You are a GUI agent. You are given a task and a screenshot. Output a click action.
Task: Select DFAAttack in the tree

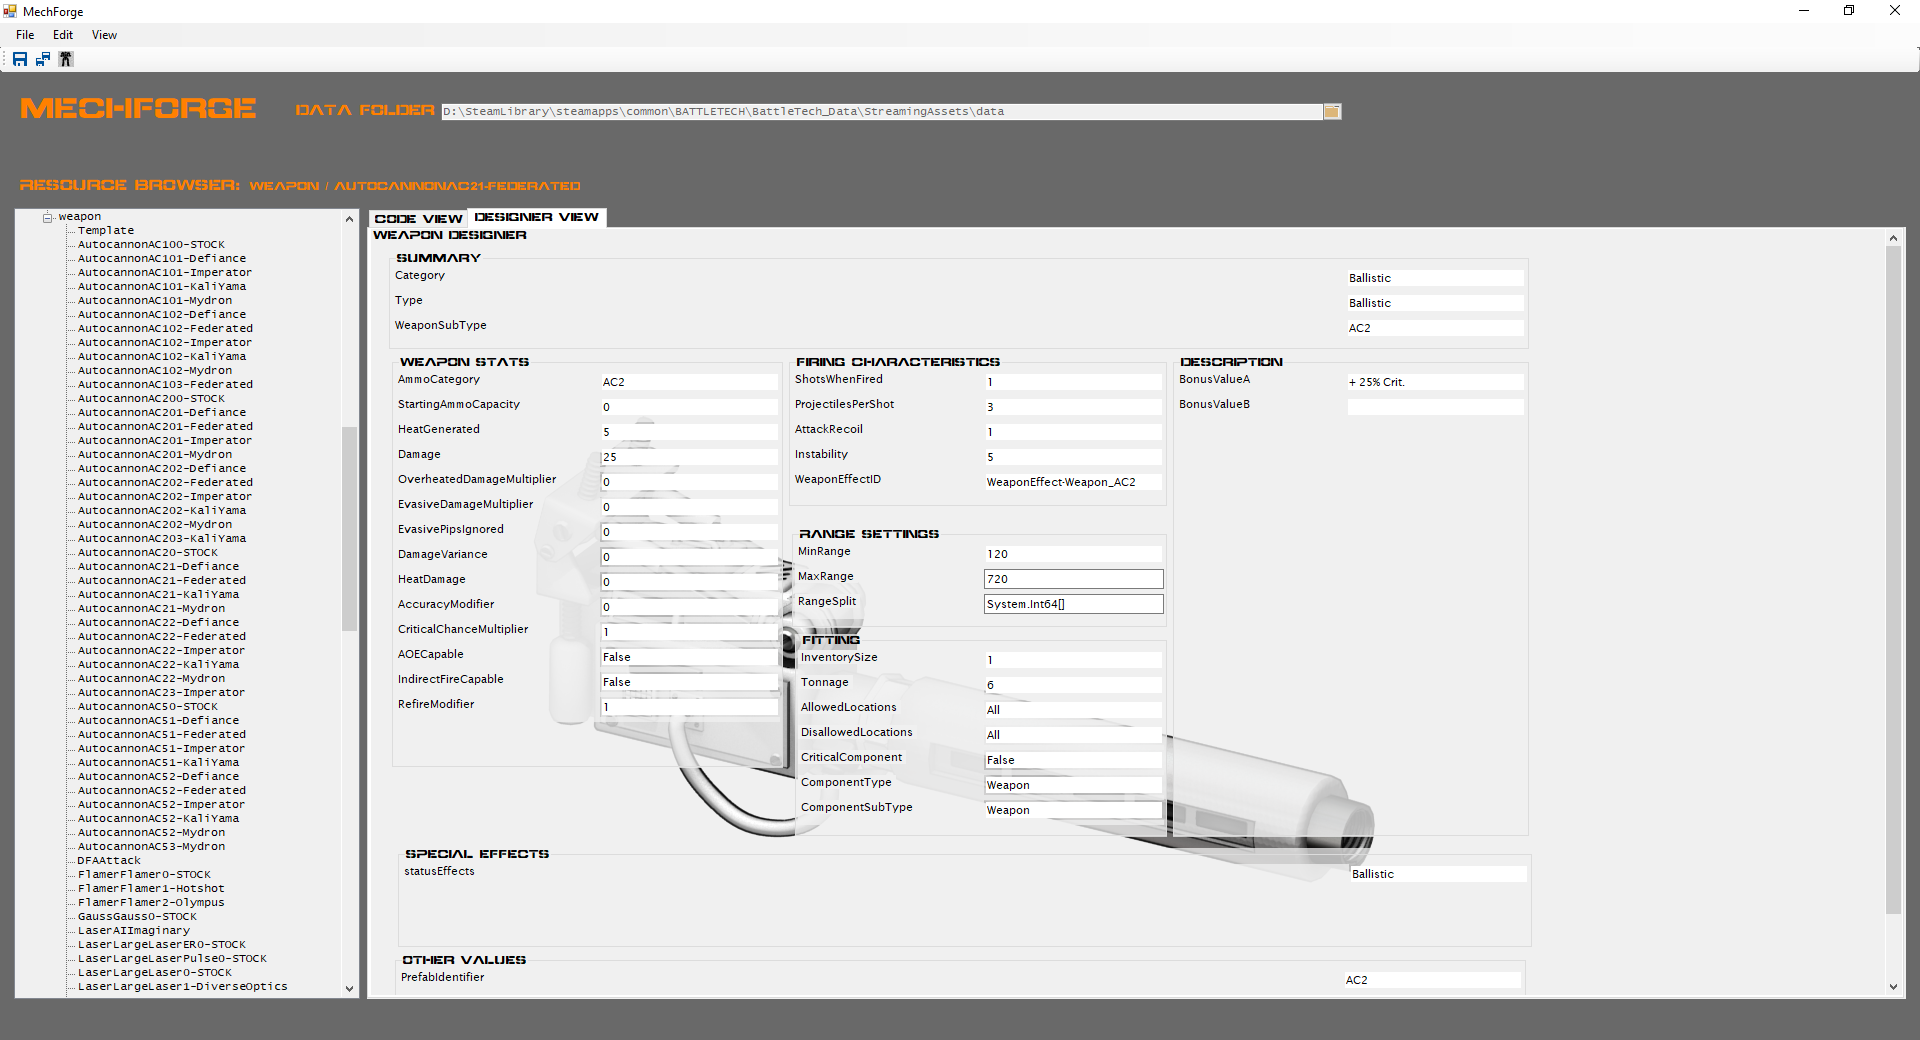(109, 861)
